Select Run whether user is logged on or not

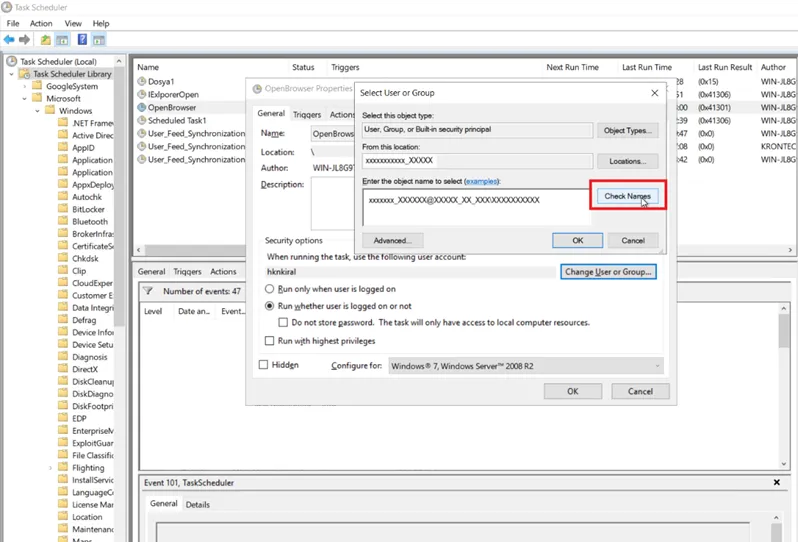pyautogui.click(x=270, y=306)
